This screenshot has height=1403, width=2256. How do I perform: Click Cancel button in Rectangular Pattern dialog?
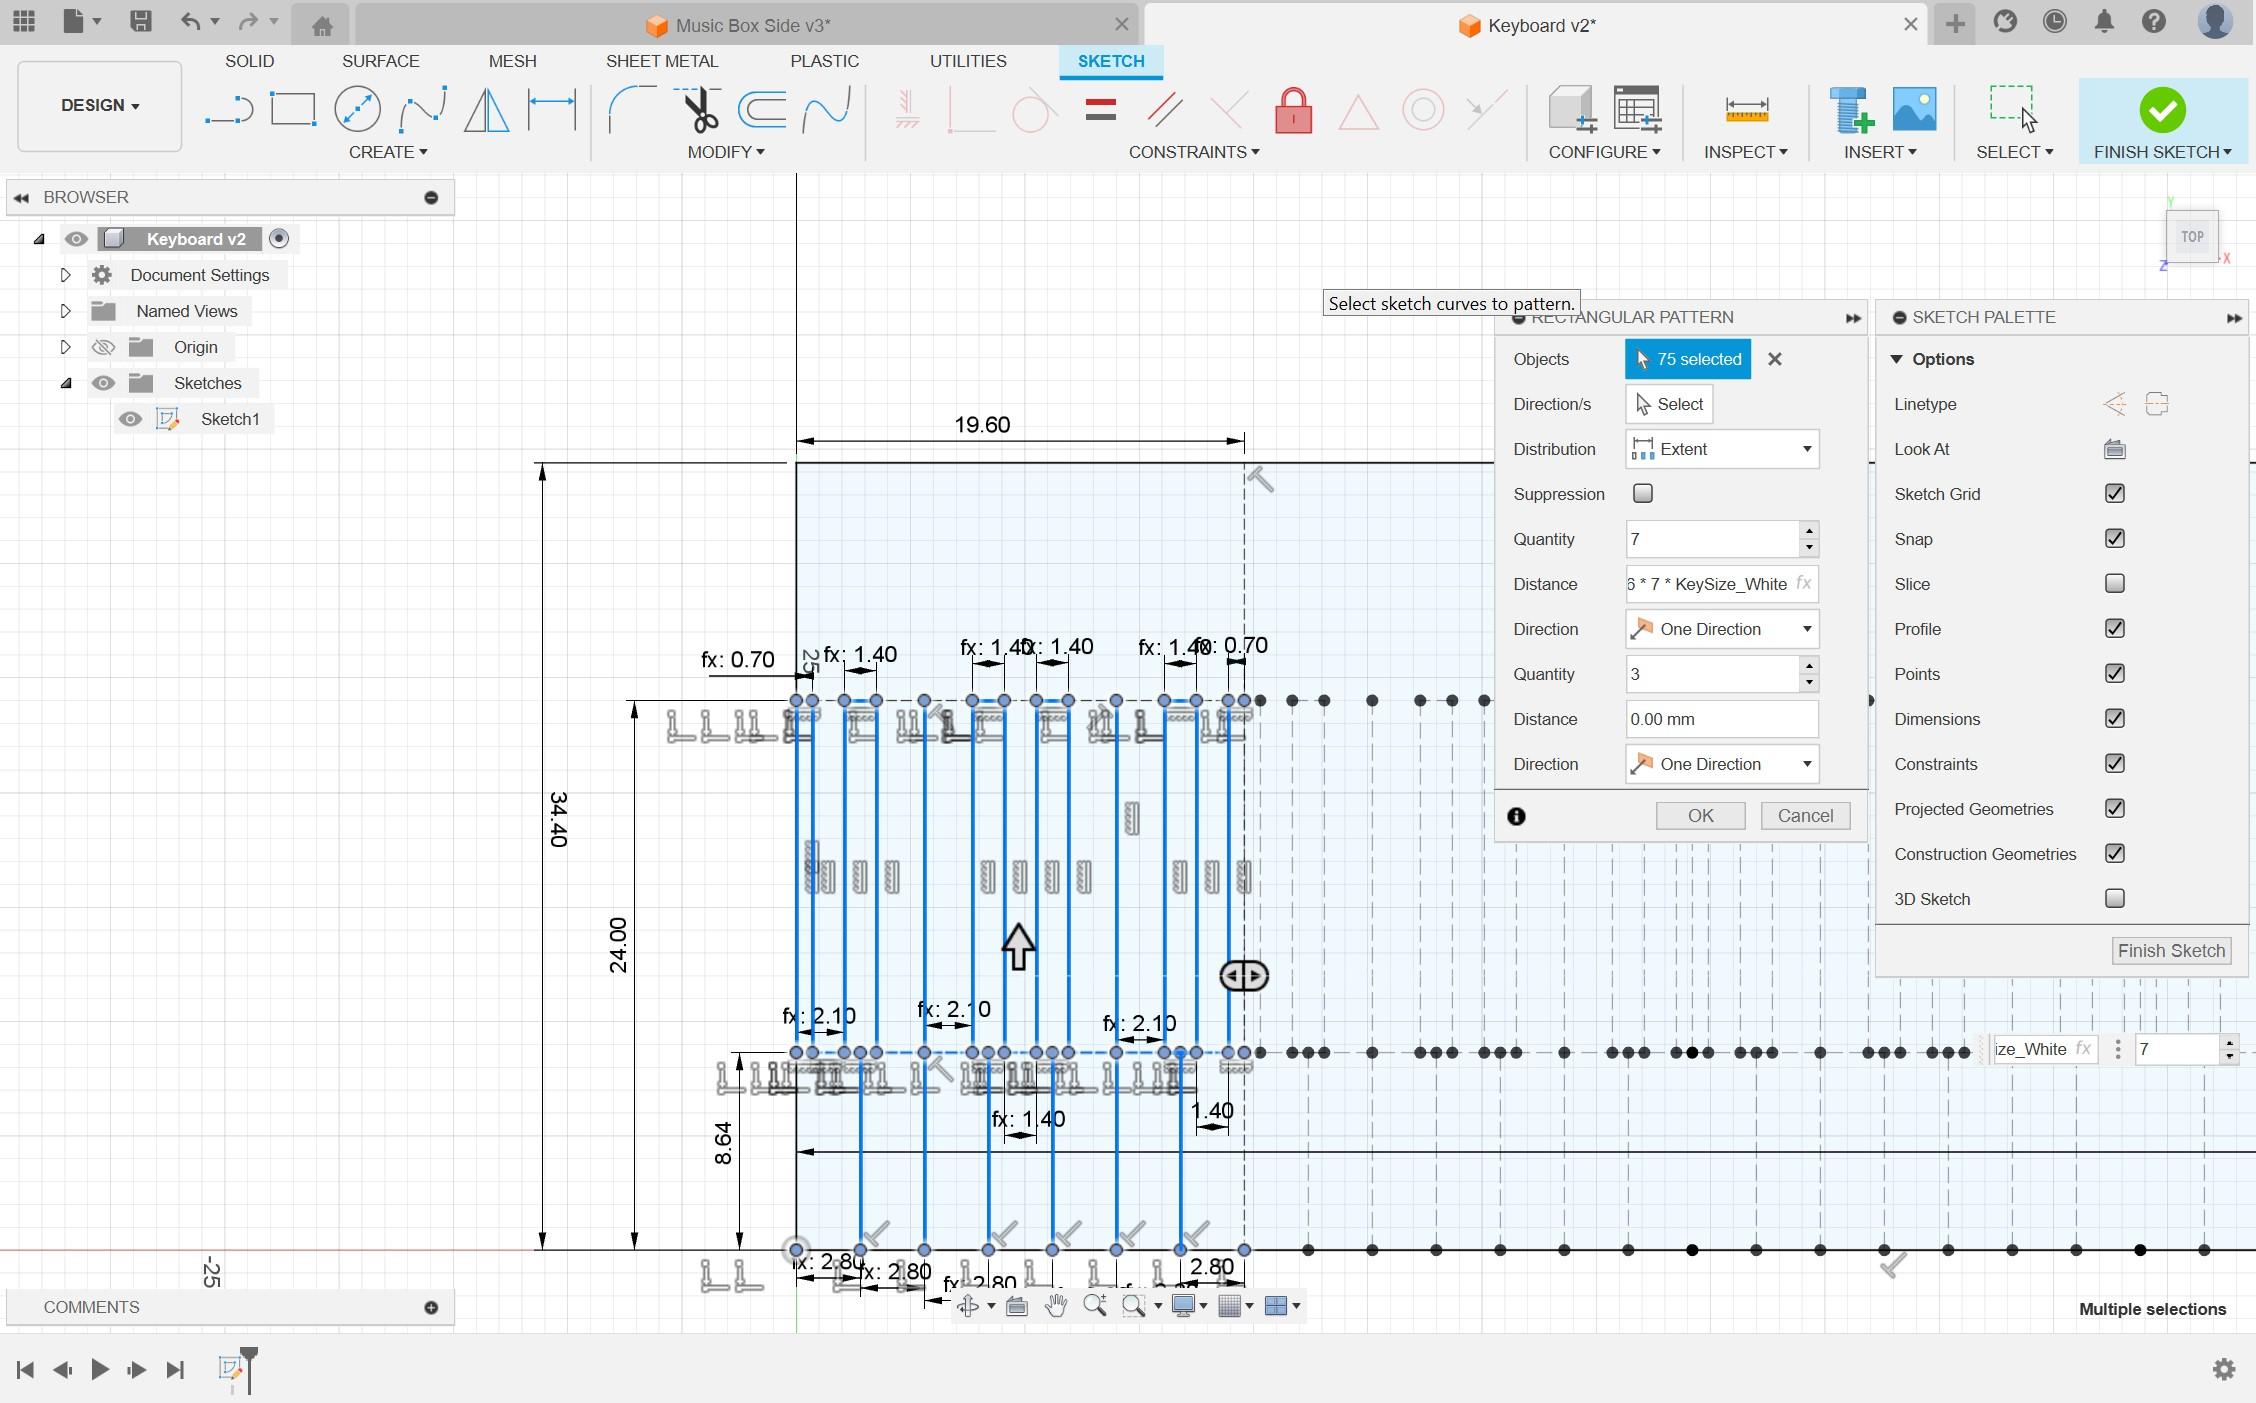coord(1804,815)
